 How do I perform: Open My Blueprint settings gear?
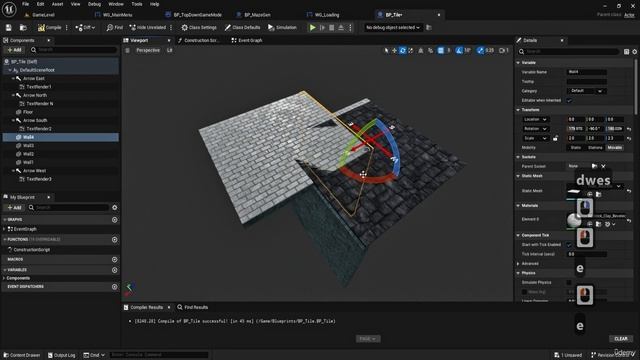115,207
